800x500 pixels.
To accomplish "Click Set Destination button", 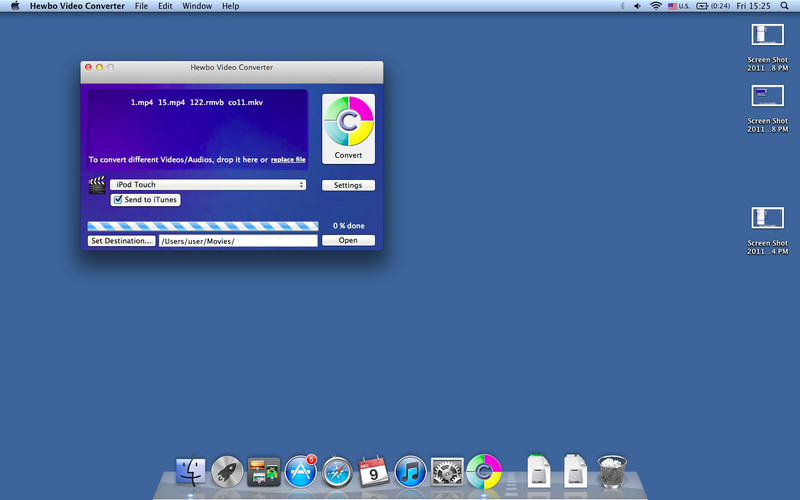I will [x=121, y=241].
